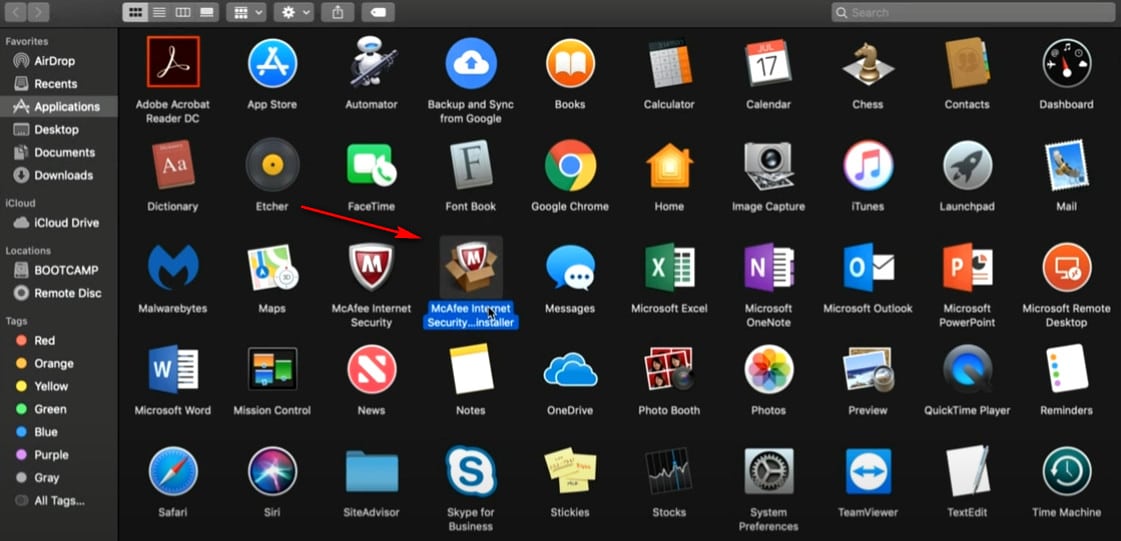
Task: Open TeamViewer app
Action: pos(867,472)
